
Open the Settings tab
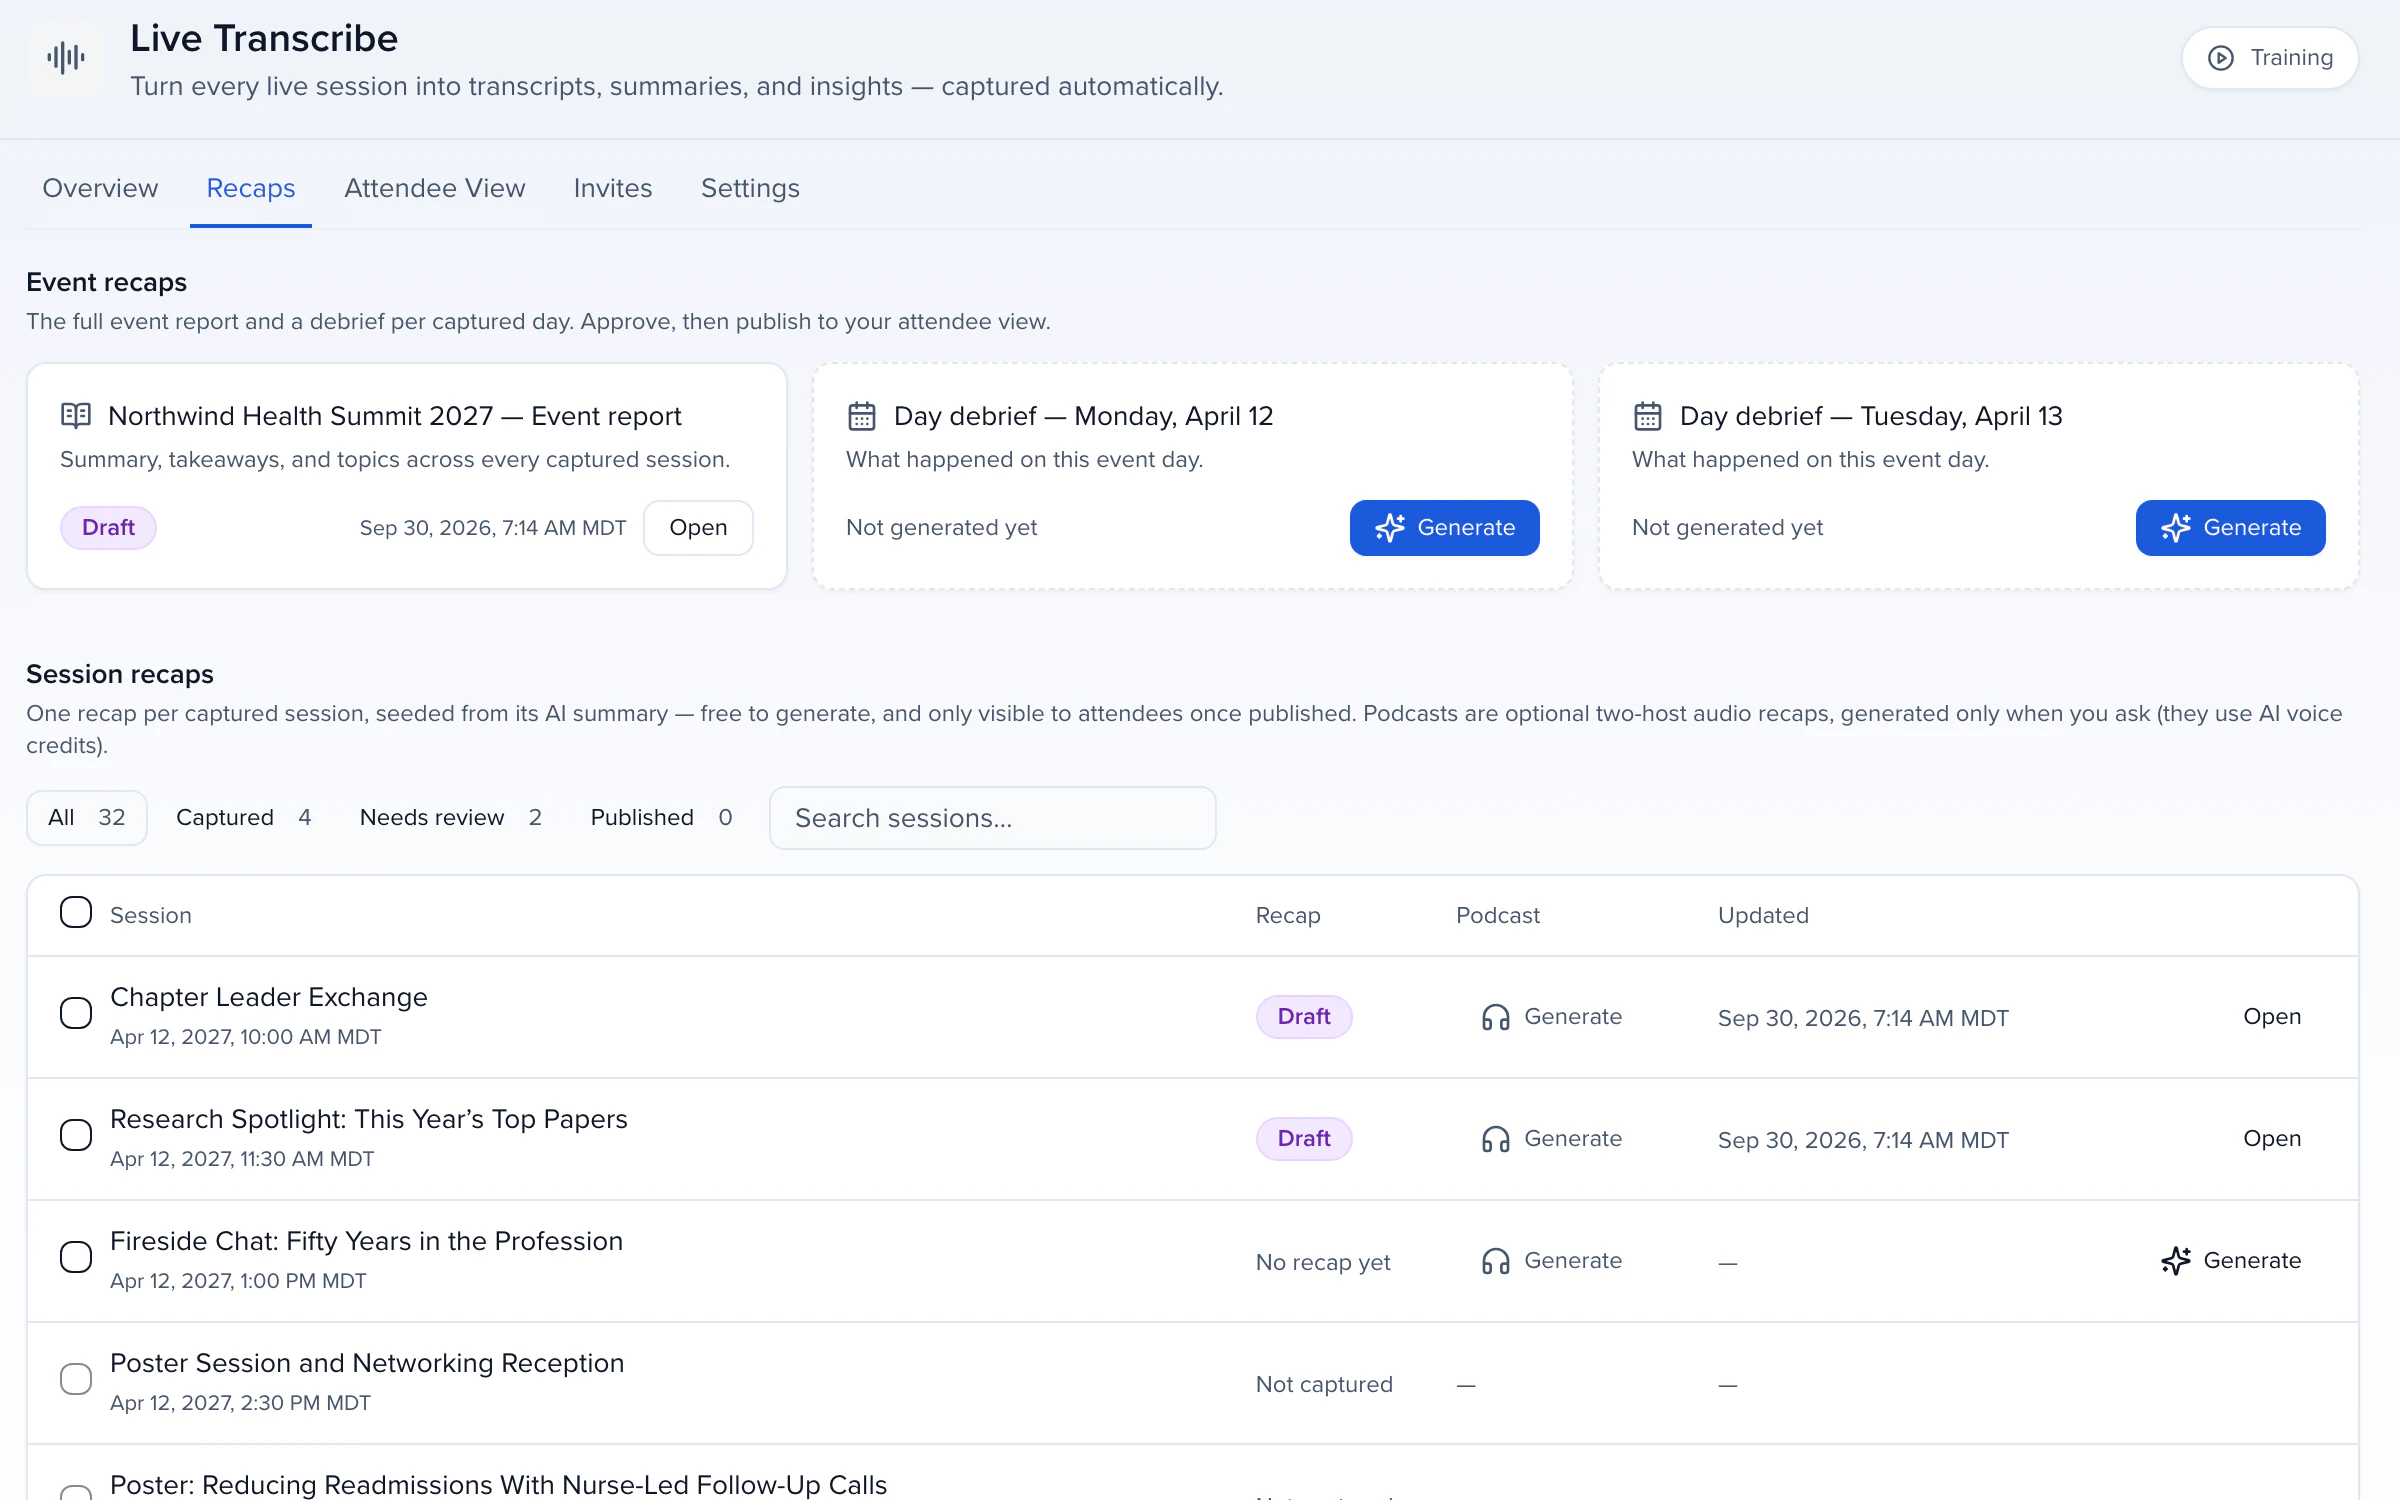click(750, 188)
